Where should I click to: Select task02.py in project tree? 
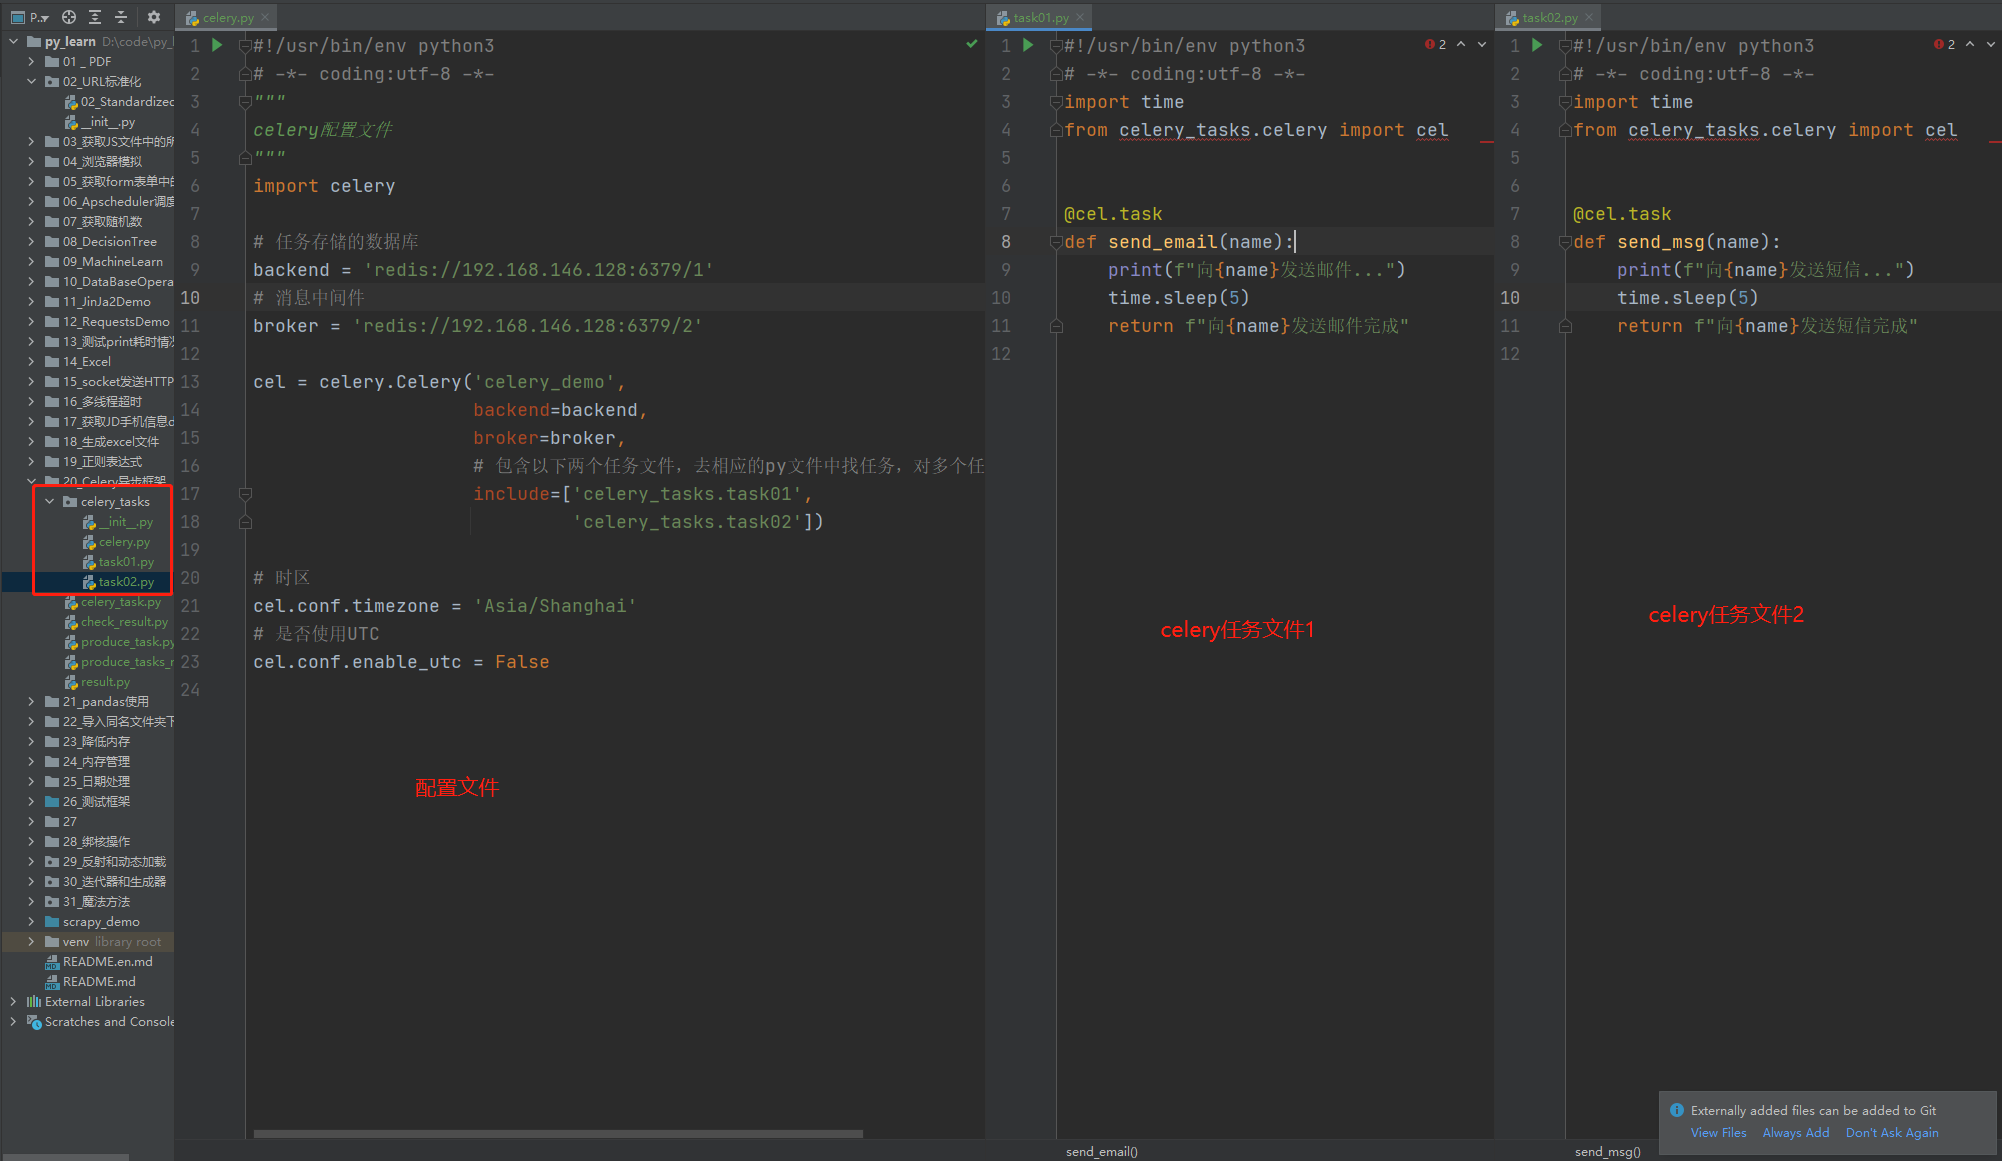coord(126,581)
